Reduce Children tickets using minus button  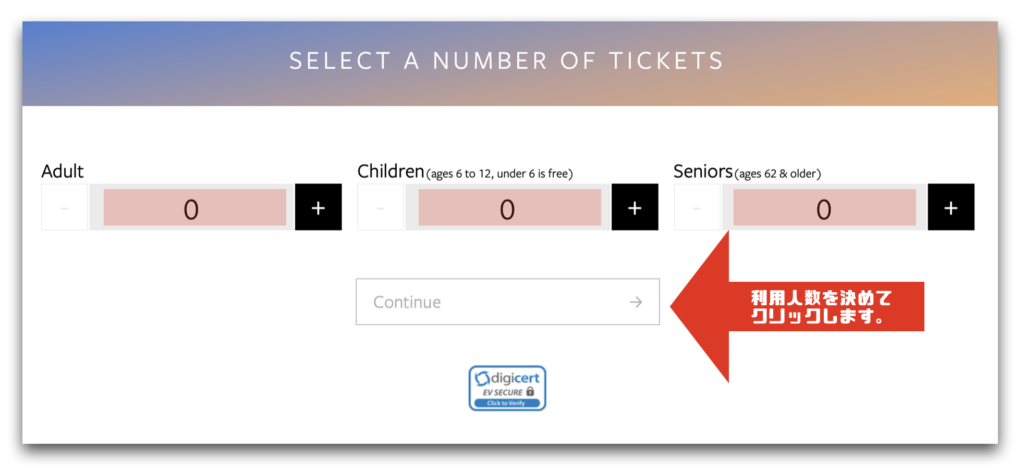coord(381,207)
